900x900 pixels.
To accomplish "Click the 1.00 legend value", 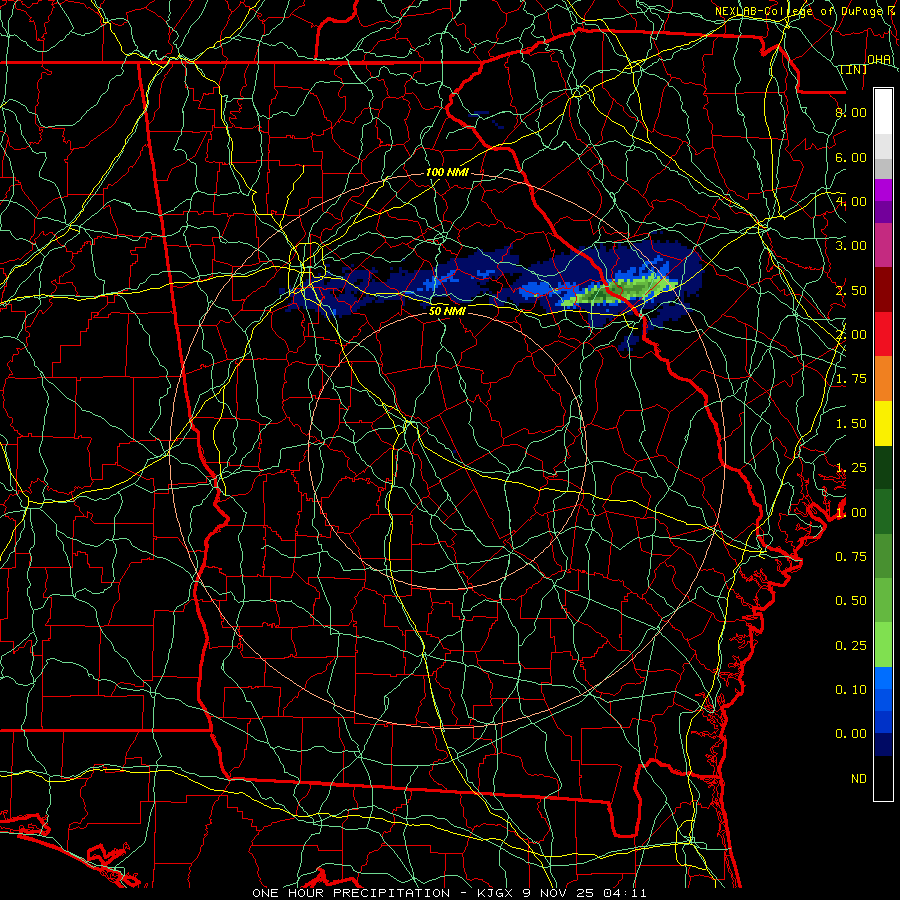I will coord(851,513).
